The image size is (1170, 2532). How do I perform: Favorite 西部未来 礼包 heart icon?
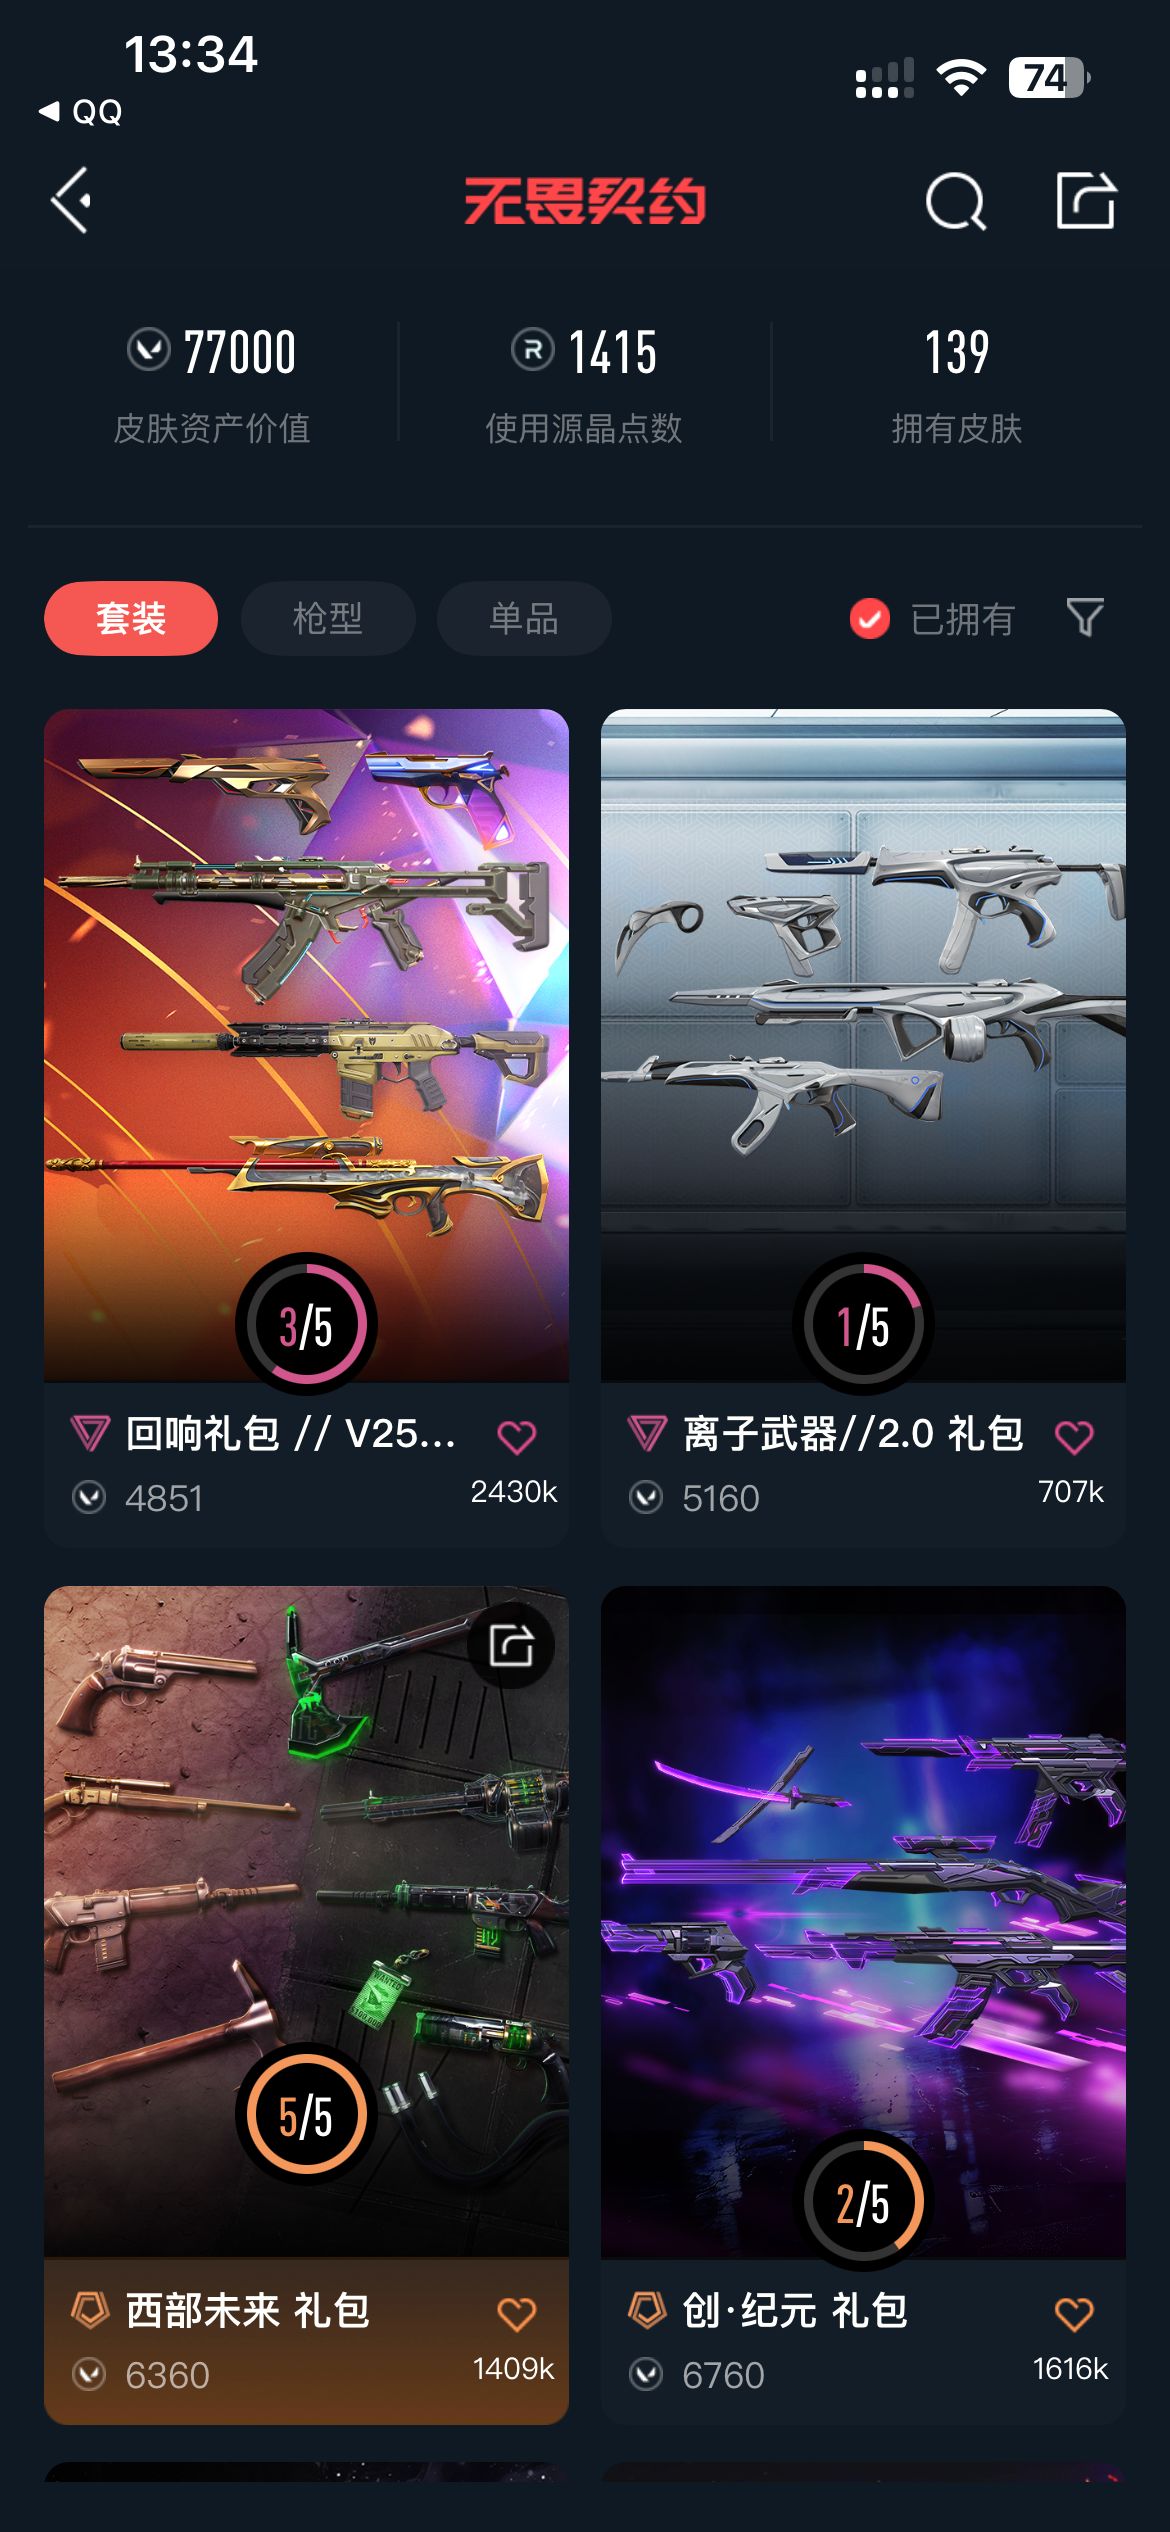[517, 2314]
